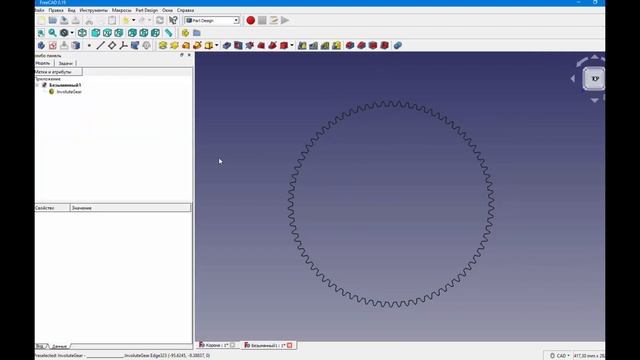
Task: Click the Create Part yellow icon
Action: (185, 33)
